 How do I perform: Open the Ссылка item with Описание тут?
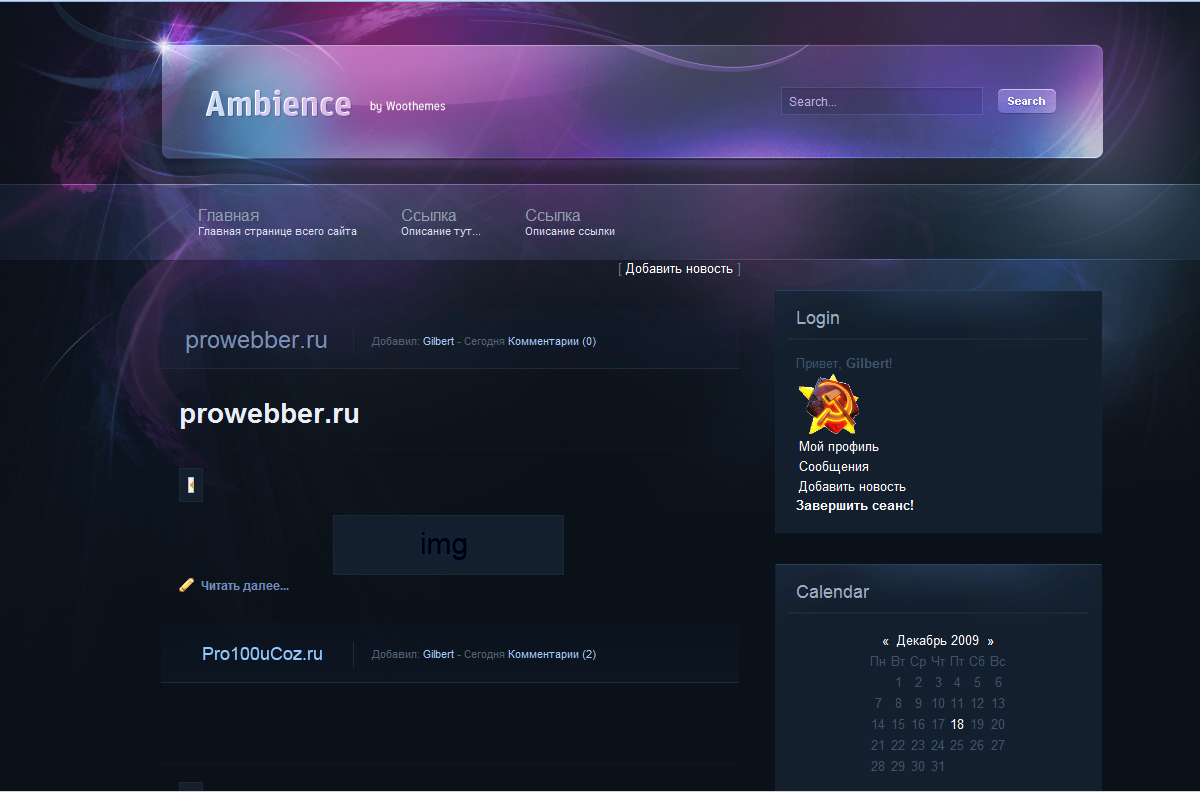[x=441, y=222]
